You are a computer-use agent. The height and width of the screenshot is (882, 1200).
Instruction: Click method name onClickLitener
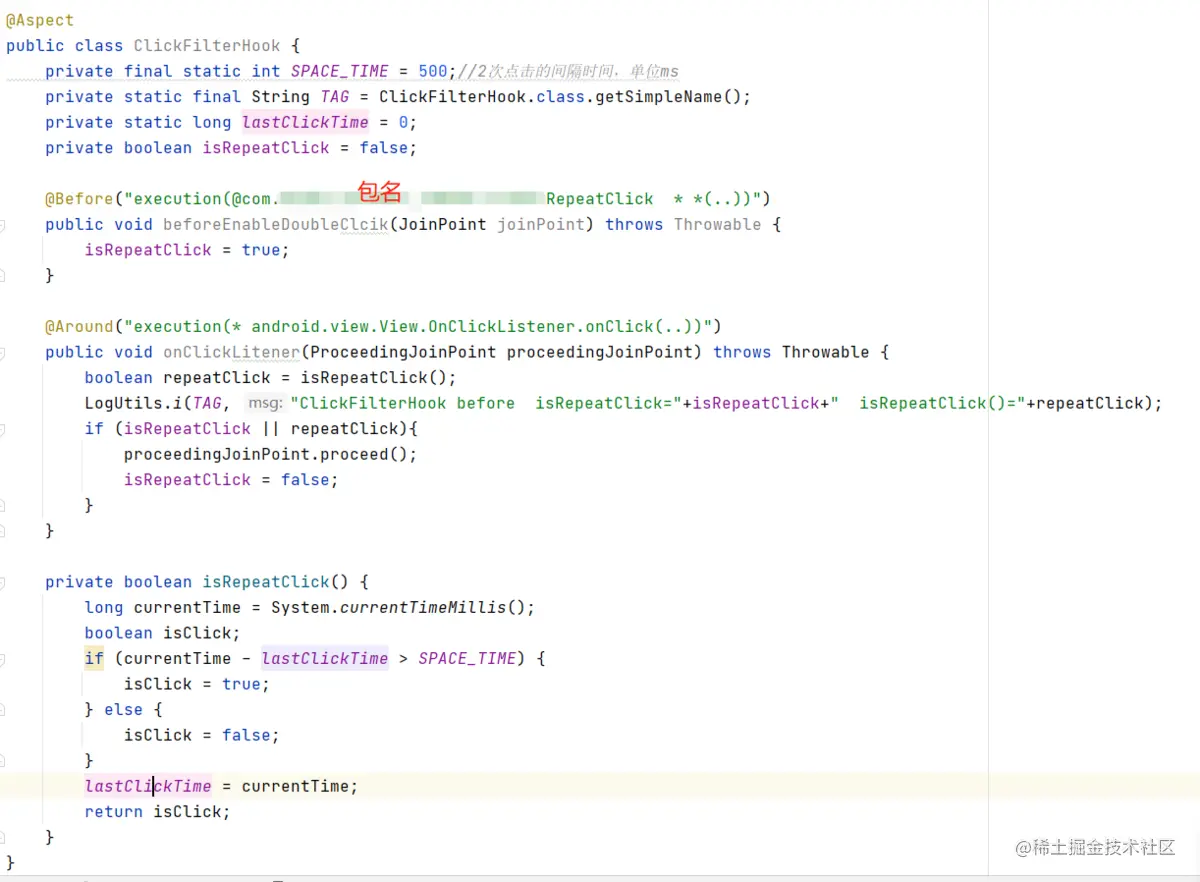(x=231, y=352)
